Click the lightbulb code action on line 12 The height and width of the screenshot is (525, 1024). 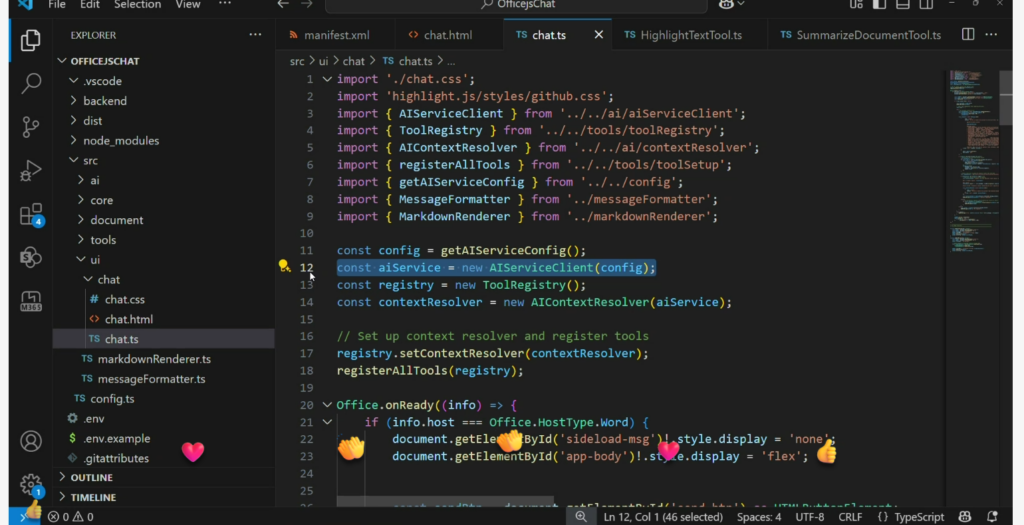point(284,267)
